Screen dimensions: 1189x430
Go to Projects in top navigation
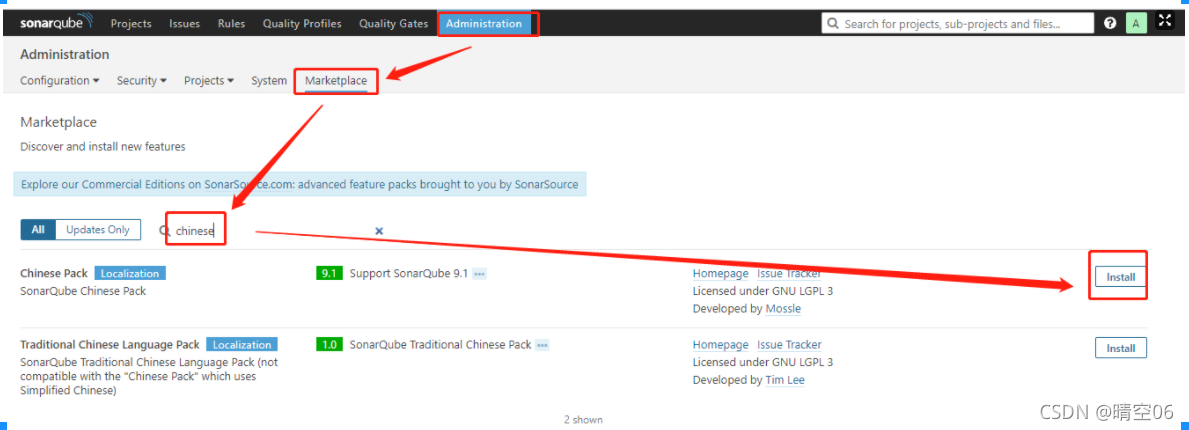(x=131, y=24)
